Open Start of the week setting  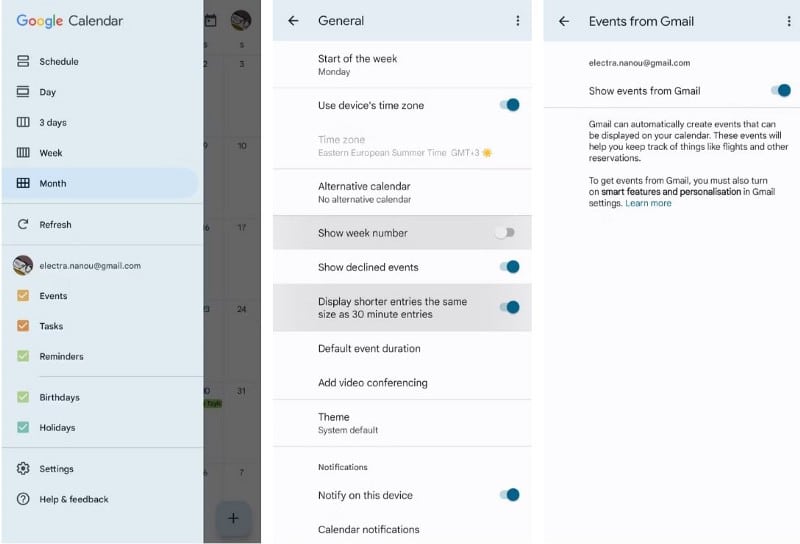pyautogui.click(x=402, y=65)
